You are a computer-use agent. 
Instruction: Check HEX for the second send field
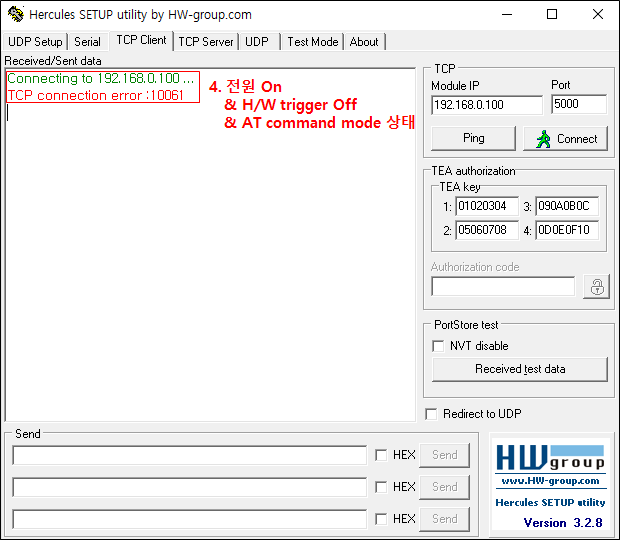(381, 487)
